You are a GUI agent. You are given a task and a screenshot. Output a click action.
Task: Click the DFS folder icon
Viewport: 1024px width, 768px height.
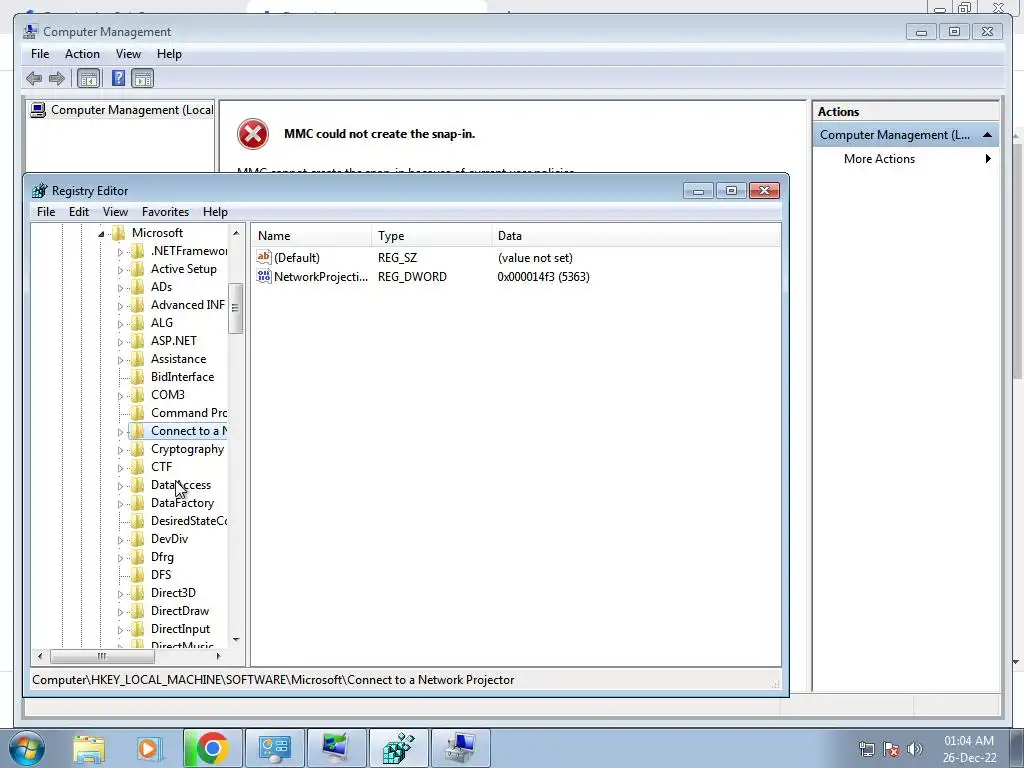pyautogui.click(x=138, y=575)
